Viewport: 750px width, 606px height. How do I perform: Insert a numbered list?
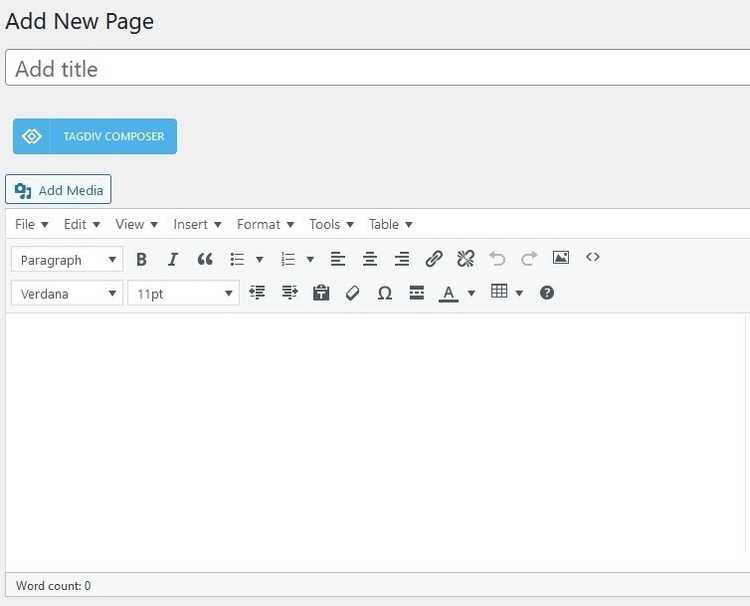pos(288,260)
